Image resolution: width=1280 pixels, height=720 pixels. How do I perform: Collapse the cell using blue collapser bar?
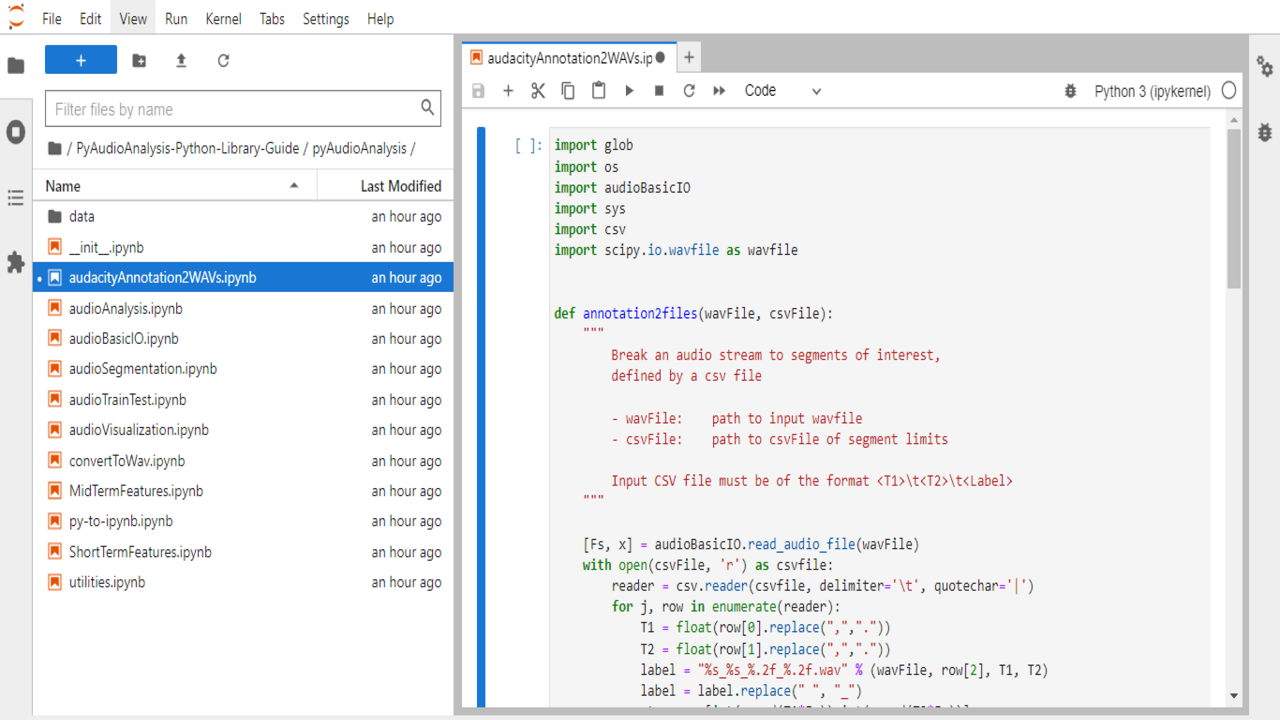(481, 418)
